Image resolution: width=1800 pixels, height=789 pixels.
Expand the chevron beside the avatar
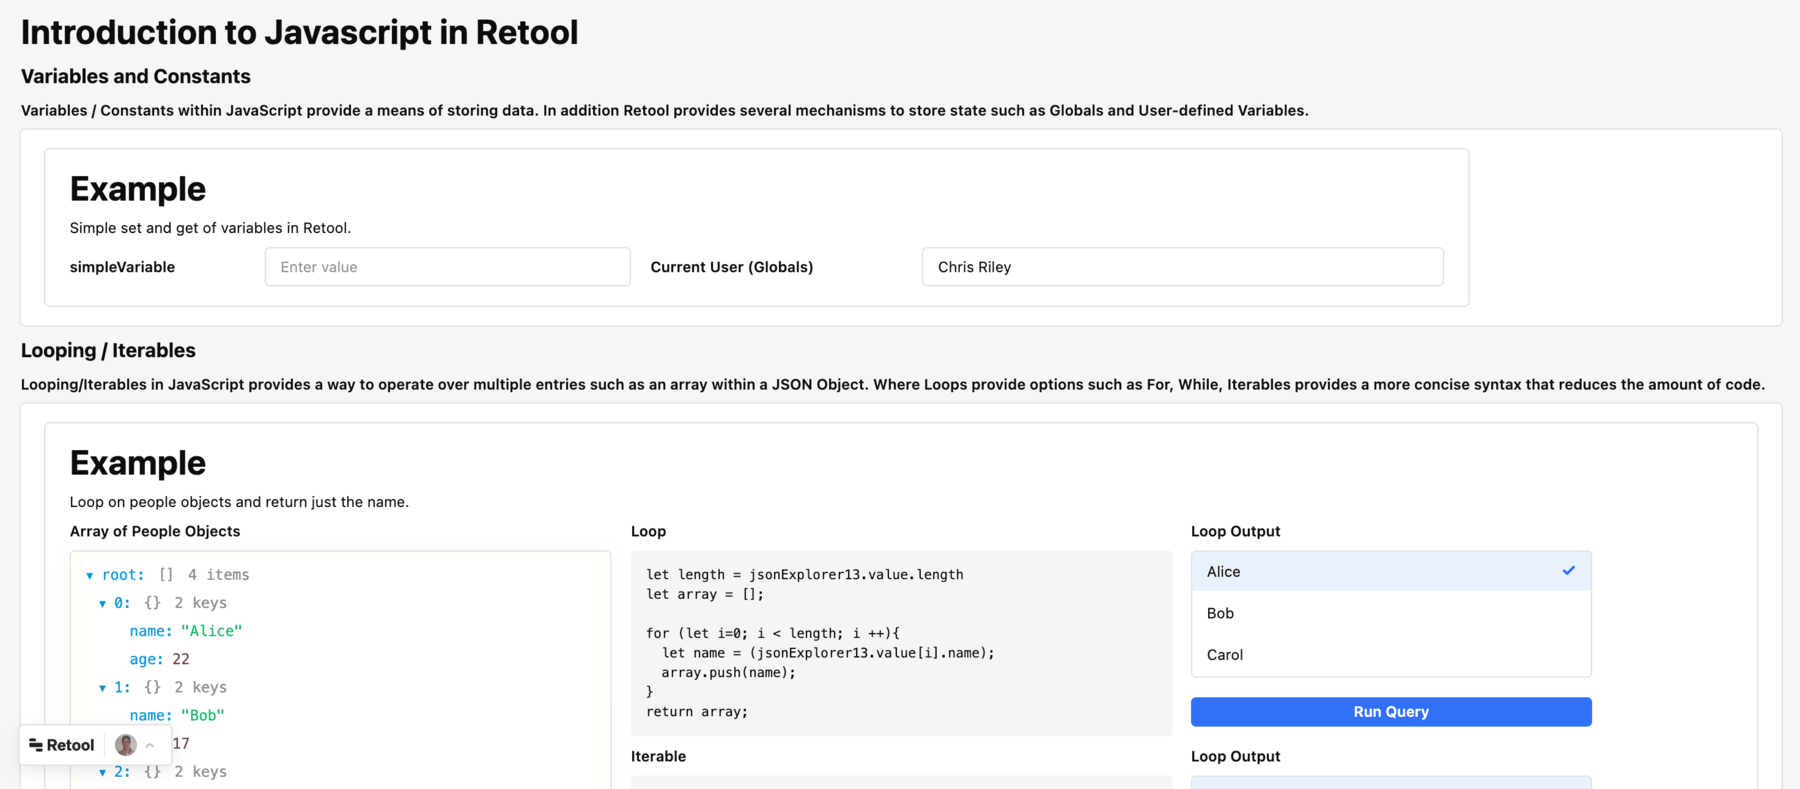point(150,745)
